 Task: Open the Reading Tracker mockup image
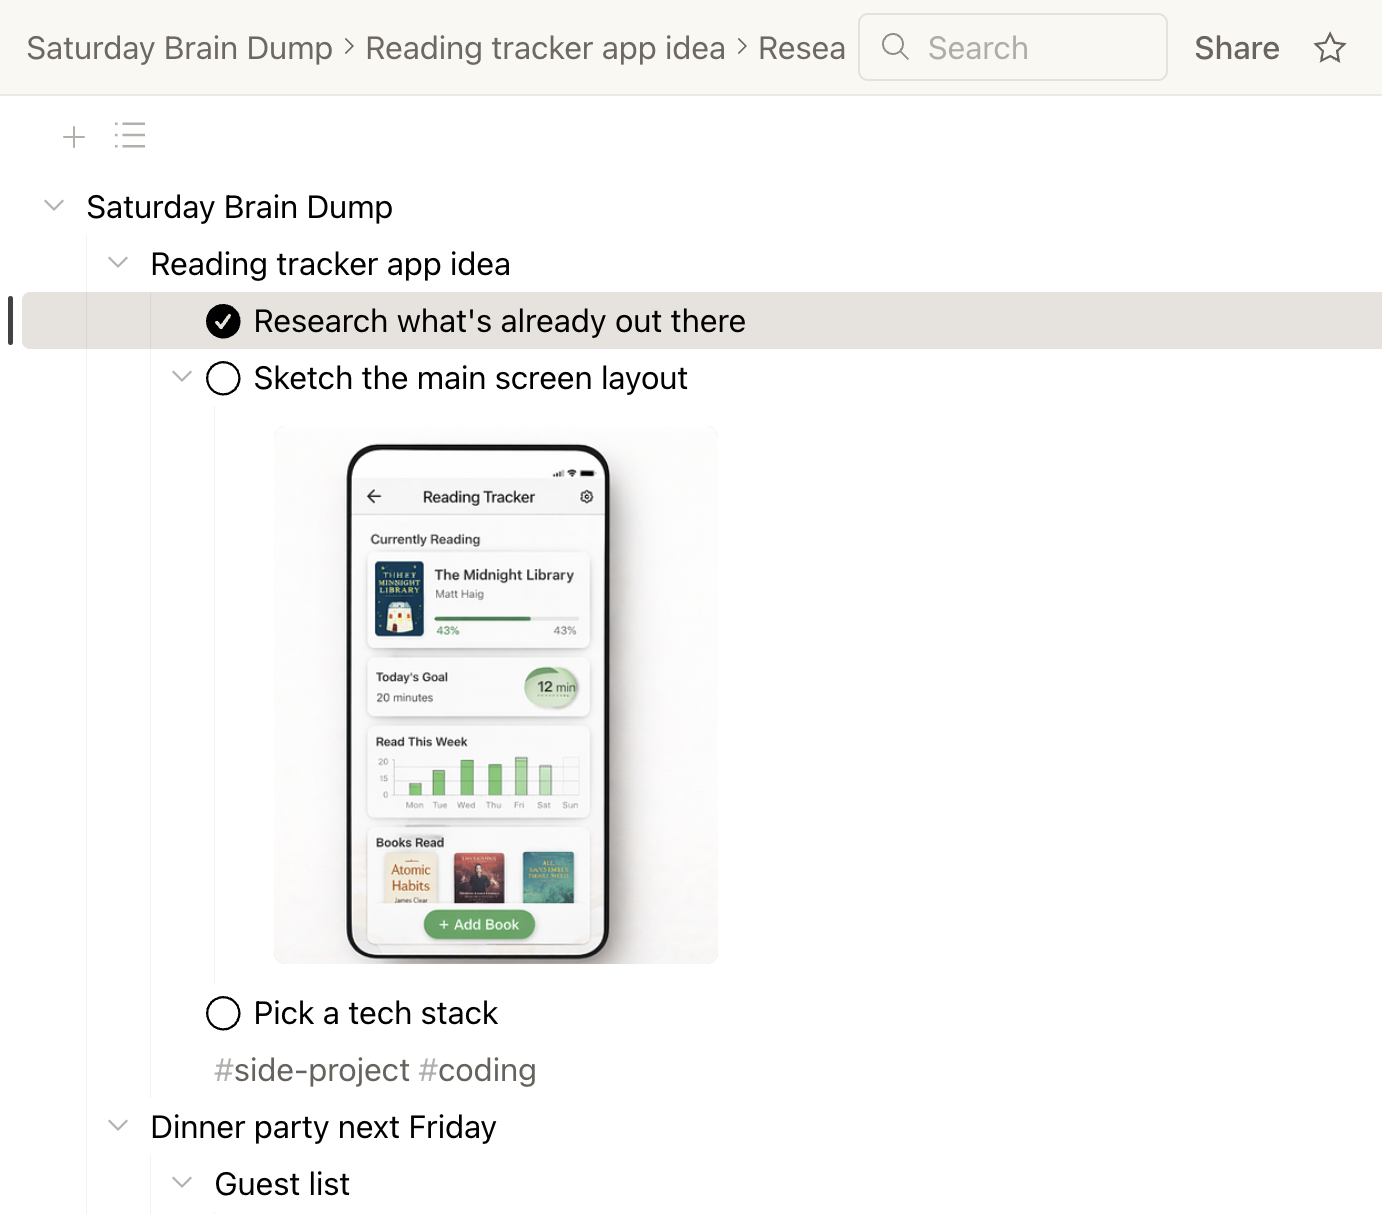[496, 695]
